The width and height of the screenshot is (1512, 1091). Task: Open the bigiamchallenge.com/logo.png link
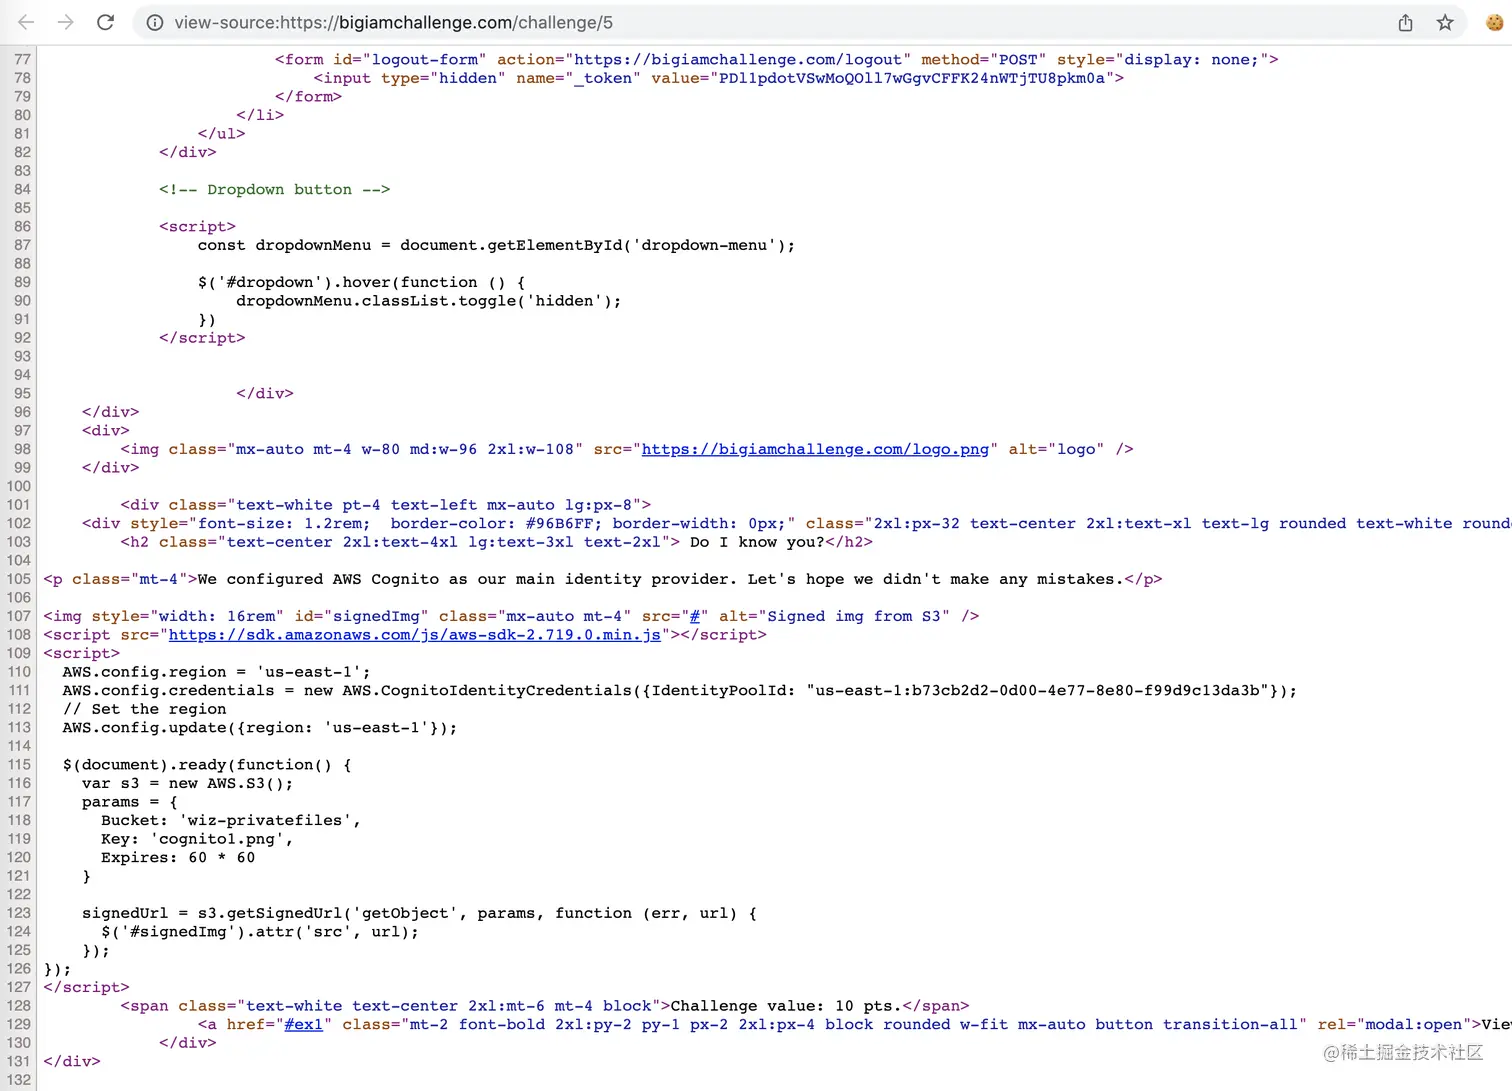click(815, 449)
